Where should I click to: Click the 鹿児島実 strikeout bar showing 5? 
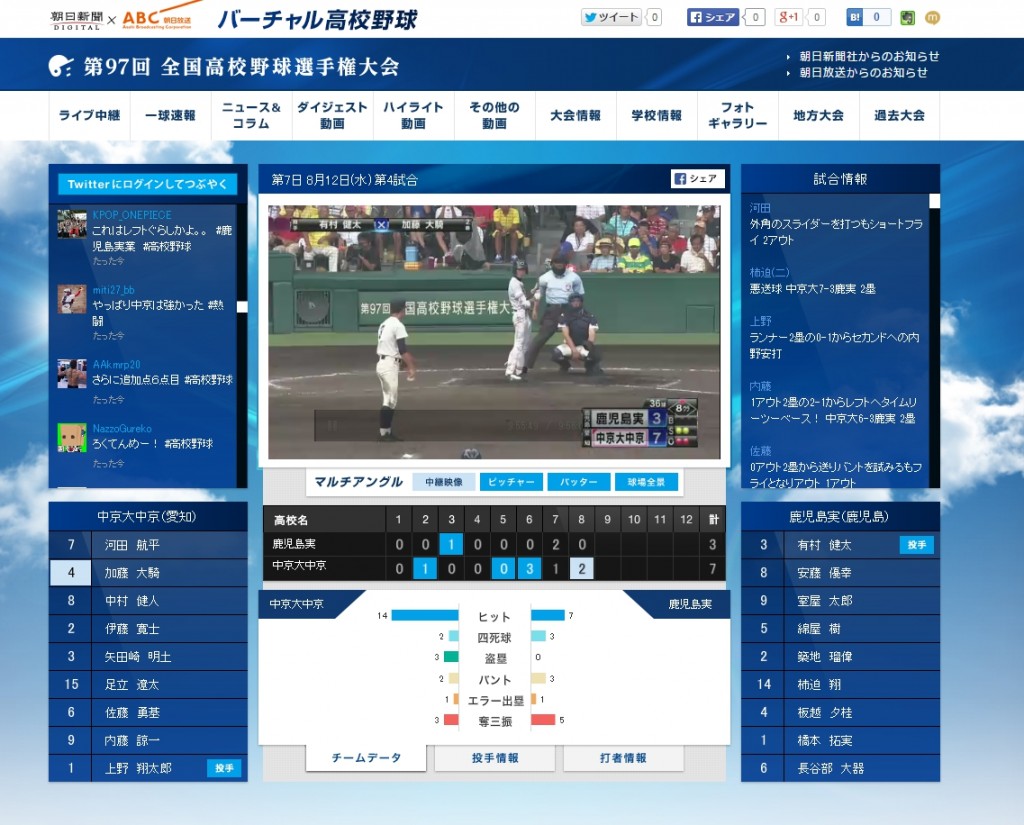click(x=543, y=720)
